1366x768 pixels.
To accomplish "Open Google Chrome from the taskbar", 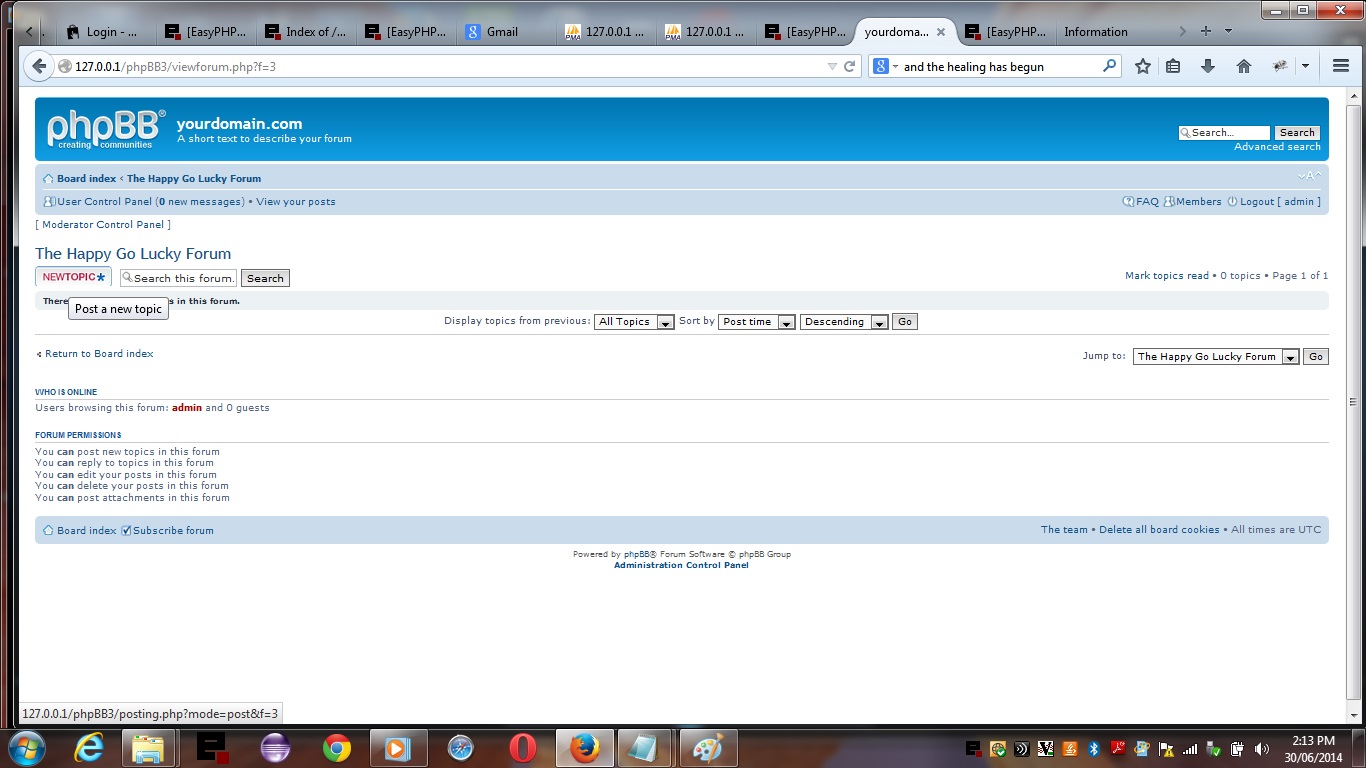I will (x=337, y=747).
